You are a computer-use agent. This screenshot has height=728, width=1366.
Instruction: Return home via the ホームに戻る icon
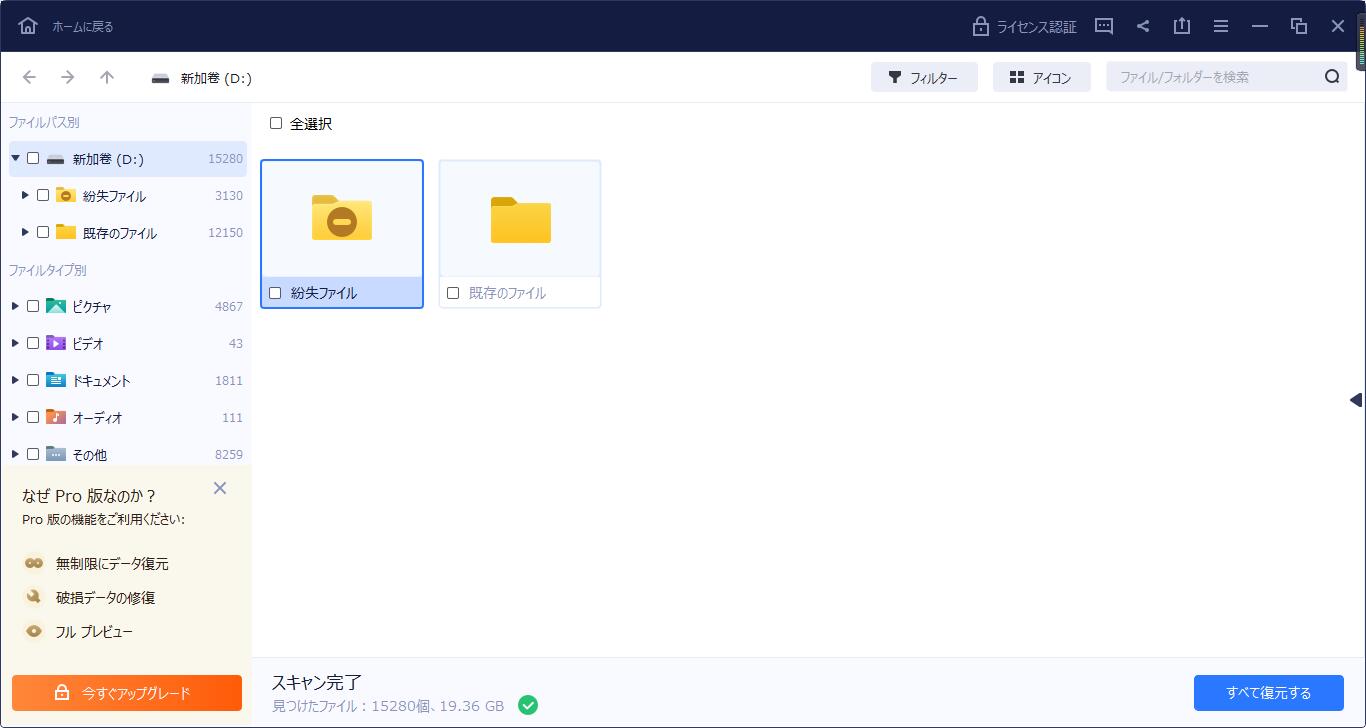(x=27, y=25)
